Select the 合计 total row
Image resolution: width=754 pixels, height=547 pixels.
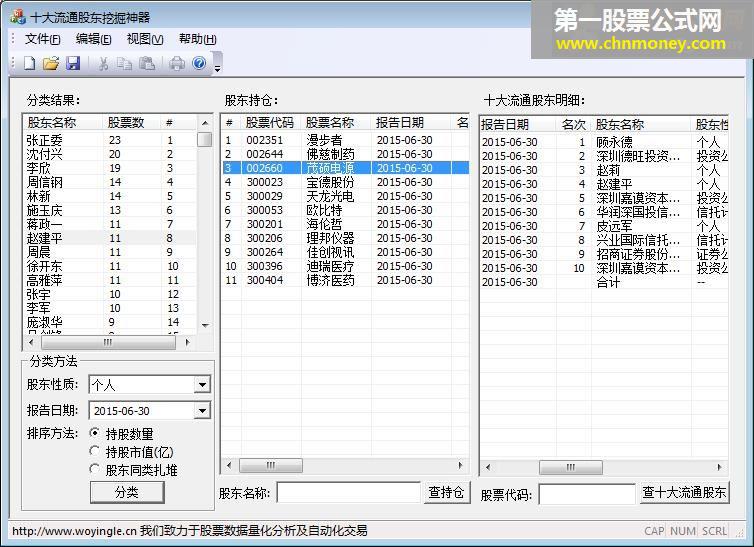pos(604,282)
